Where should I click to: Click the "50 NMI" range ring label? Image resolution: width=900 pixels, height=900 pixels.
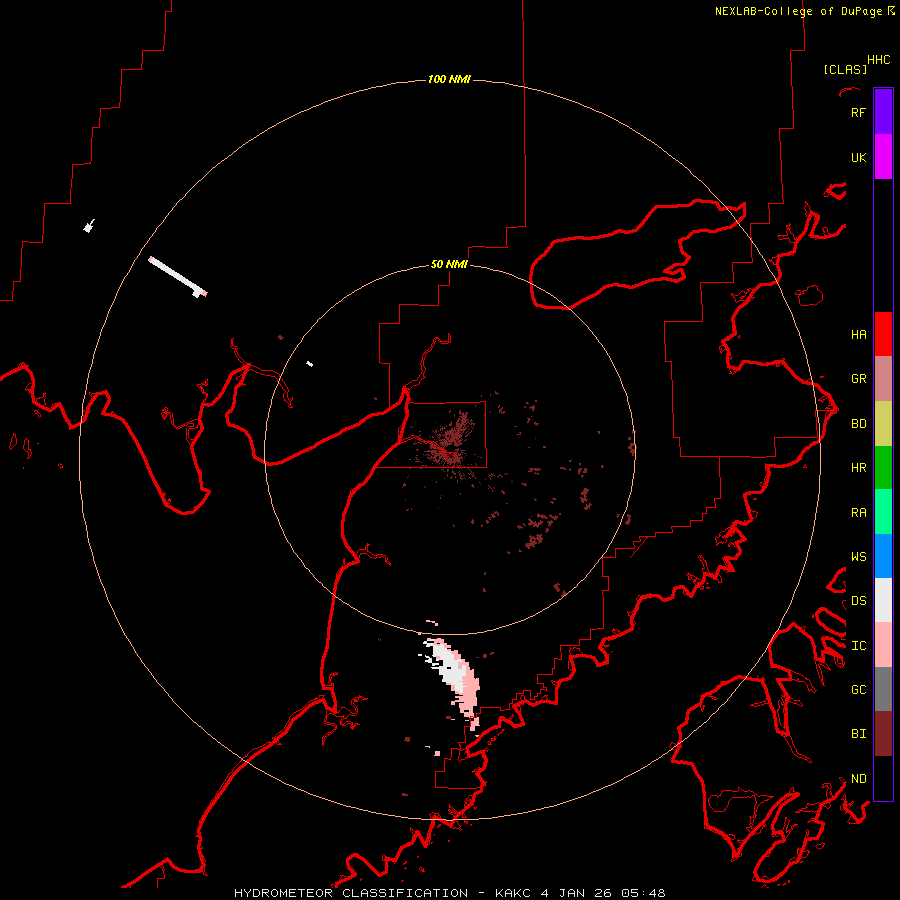coord(449,264)
